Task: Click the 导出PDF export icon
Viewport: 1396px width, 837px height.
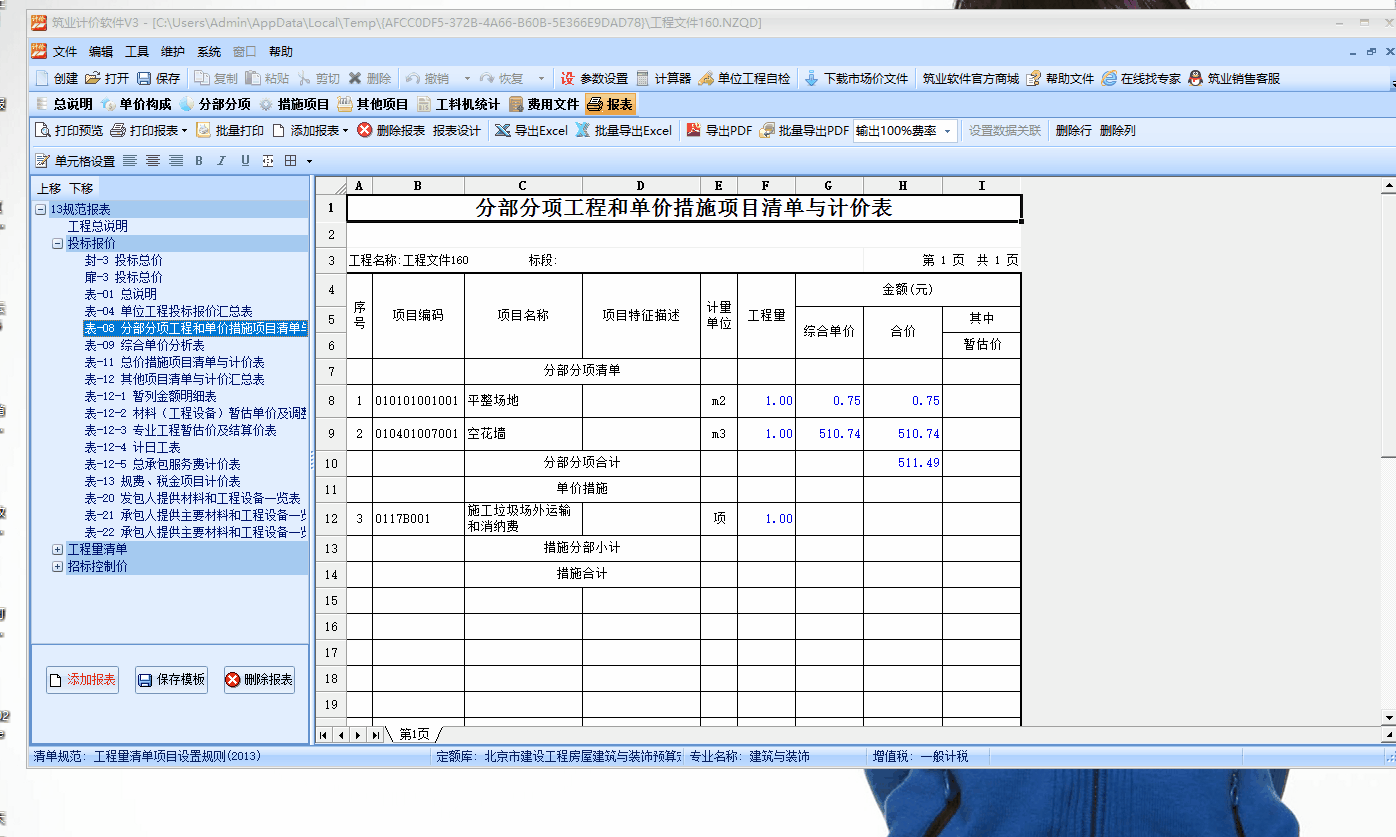Action: coord(694,130)
